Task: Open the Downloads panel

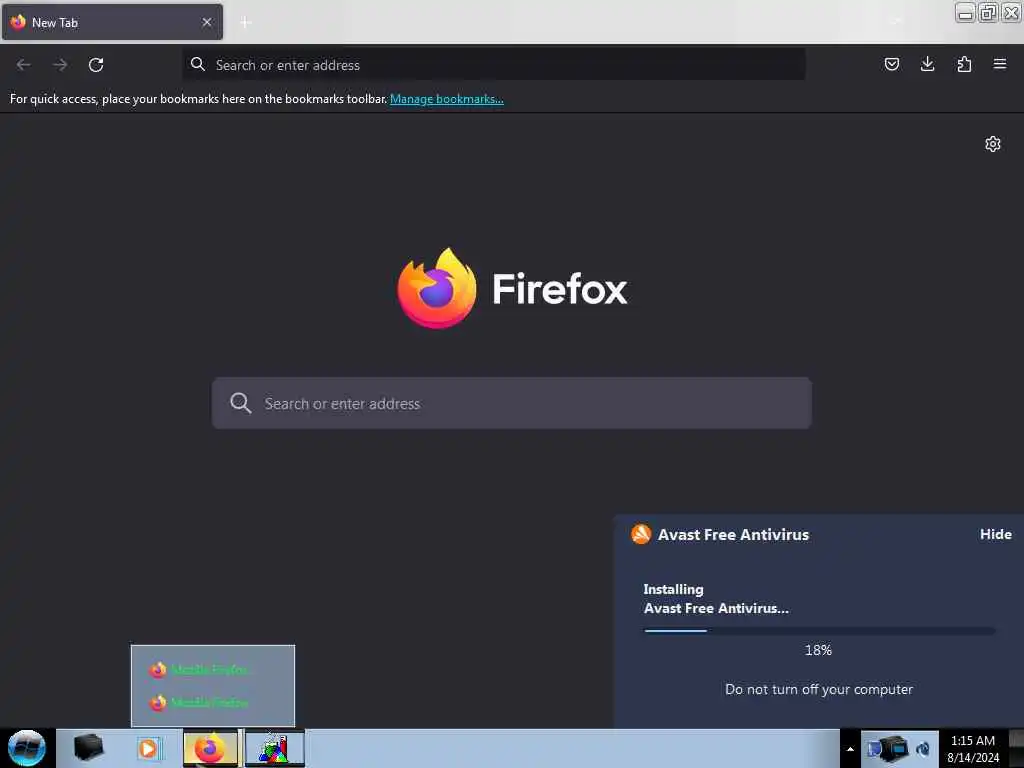Action: tap(927, 64)
